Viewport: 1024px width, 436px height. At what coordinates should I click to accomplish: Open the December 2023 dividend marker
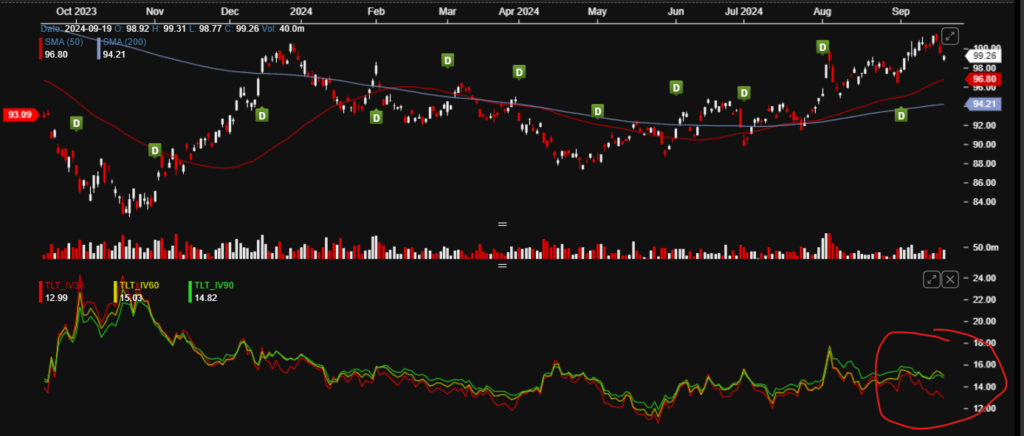coord(262,115)
